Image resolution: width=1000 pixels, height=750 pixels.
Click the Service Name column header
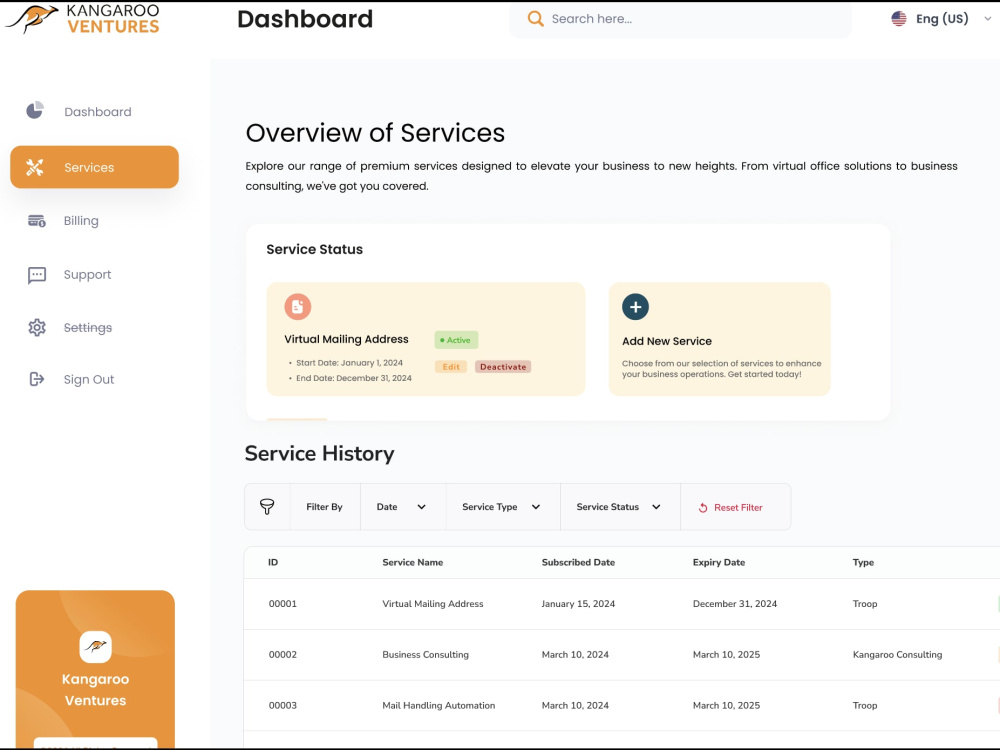pos(413,562)
